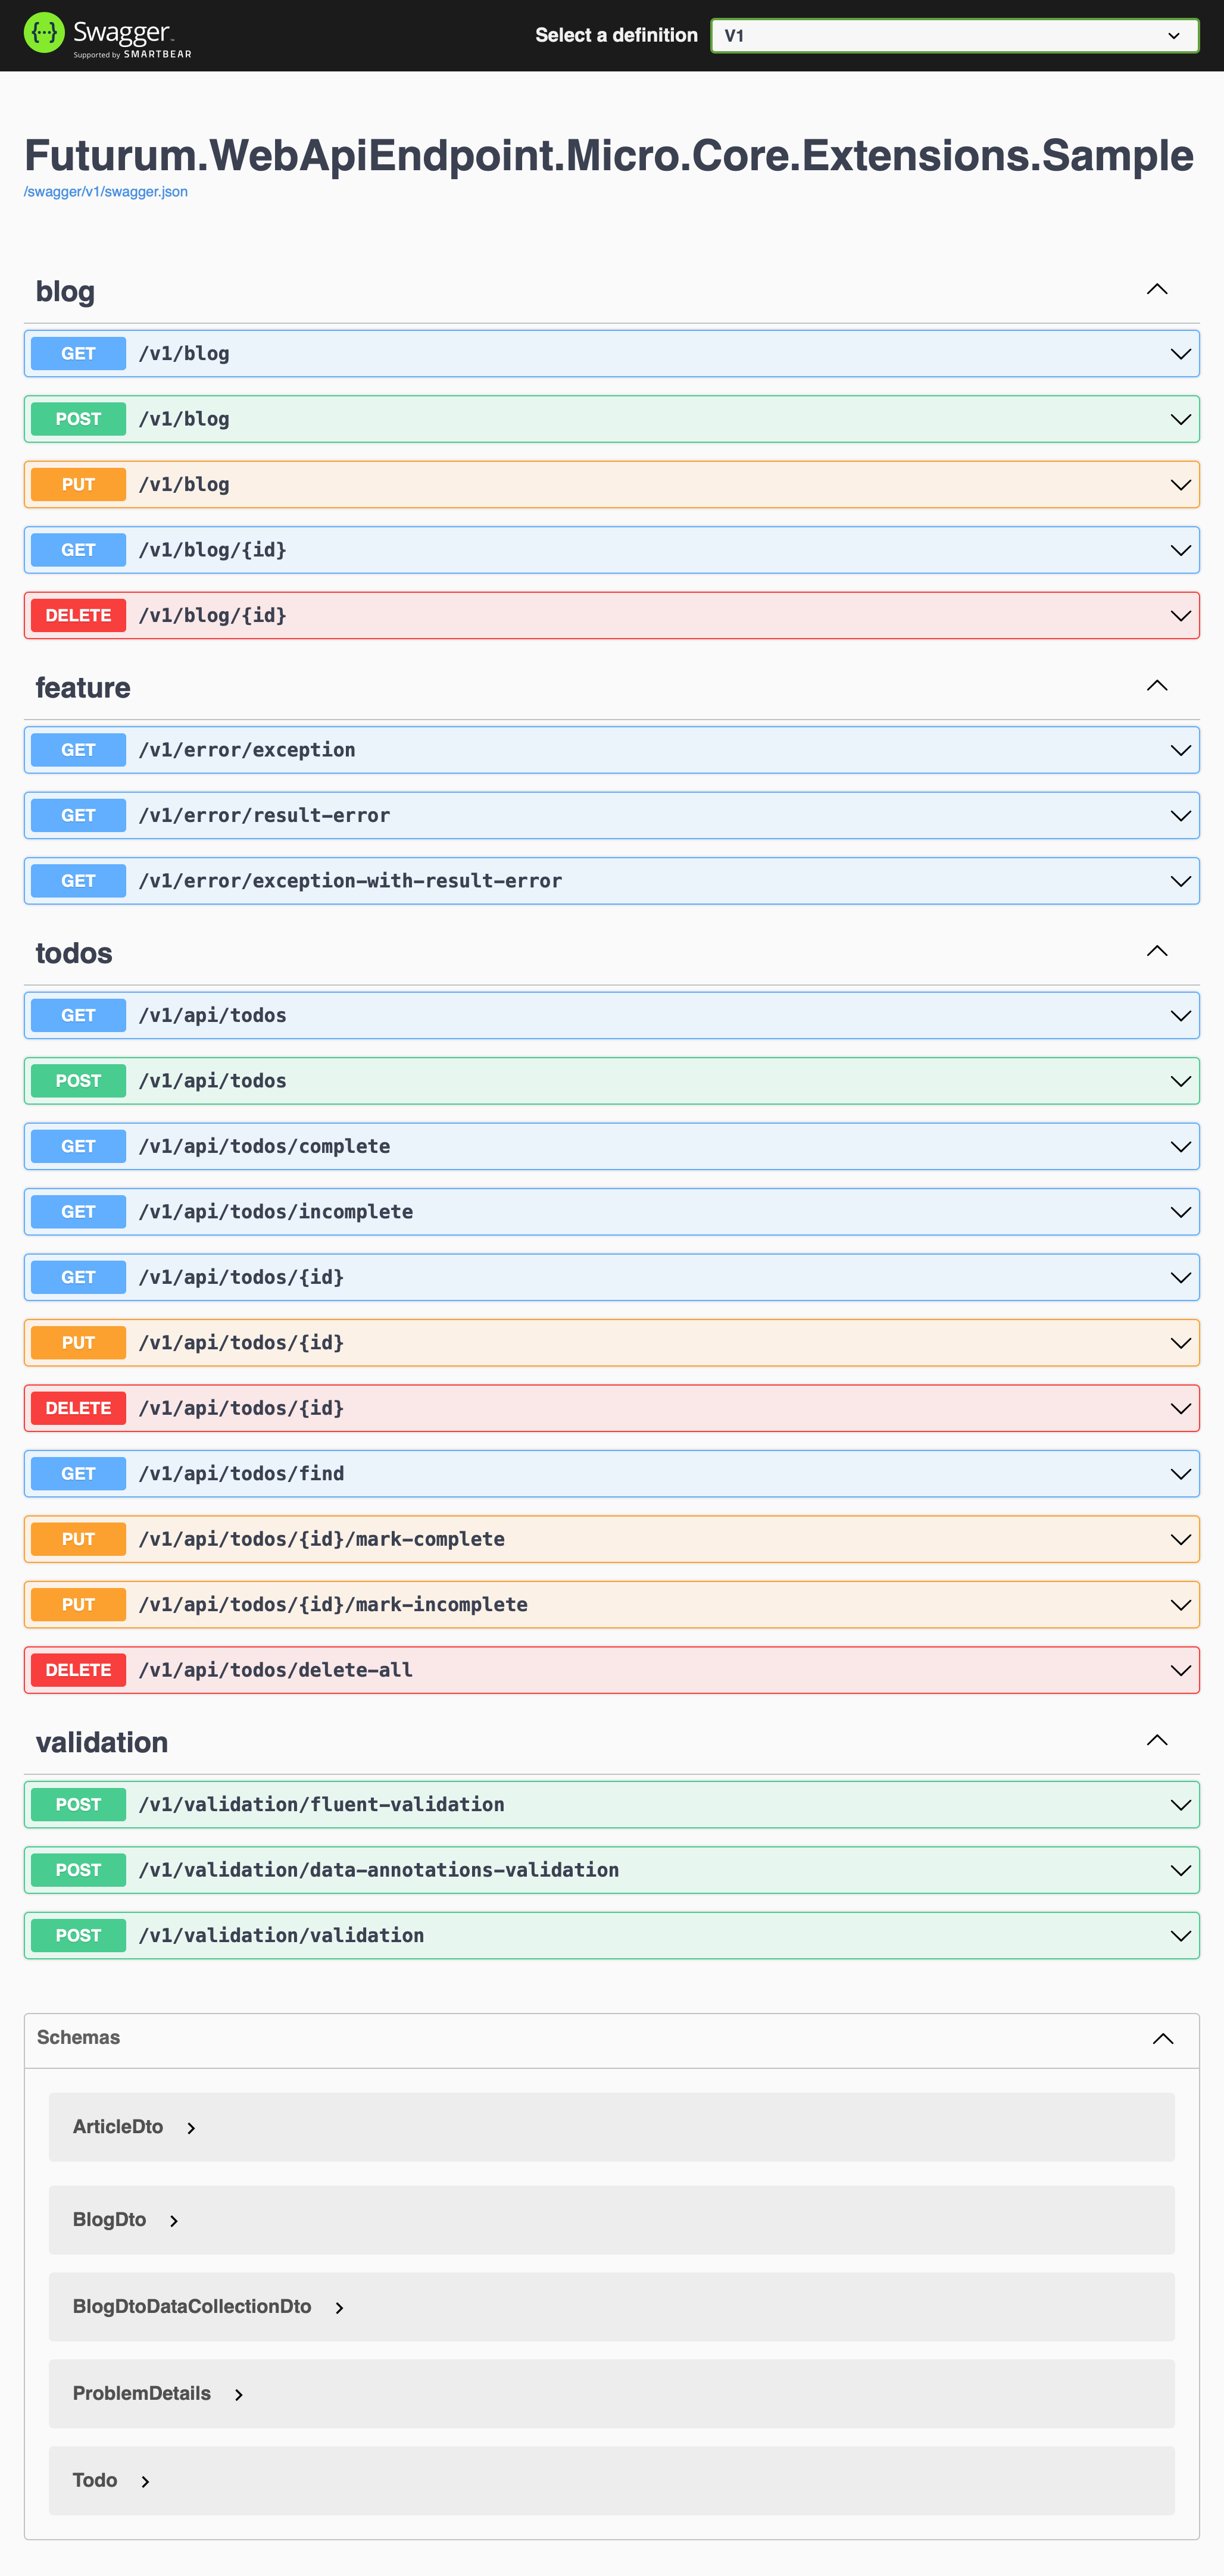Click the POST /v1/validation/fluent-validation row
The width and height of the screenshot is (1224, 2576).
pos(600,1805)
